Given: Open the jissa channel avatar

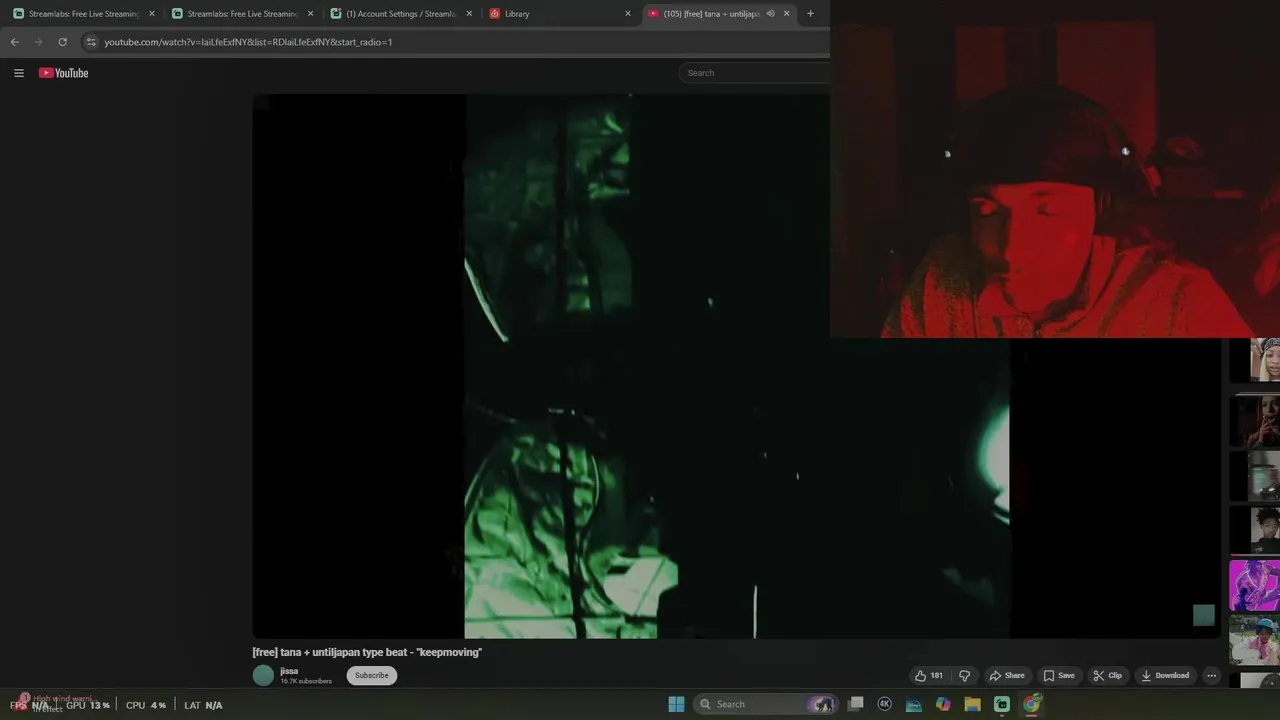Looking at the screenshot, I should [263, 675].
